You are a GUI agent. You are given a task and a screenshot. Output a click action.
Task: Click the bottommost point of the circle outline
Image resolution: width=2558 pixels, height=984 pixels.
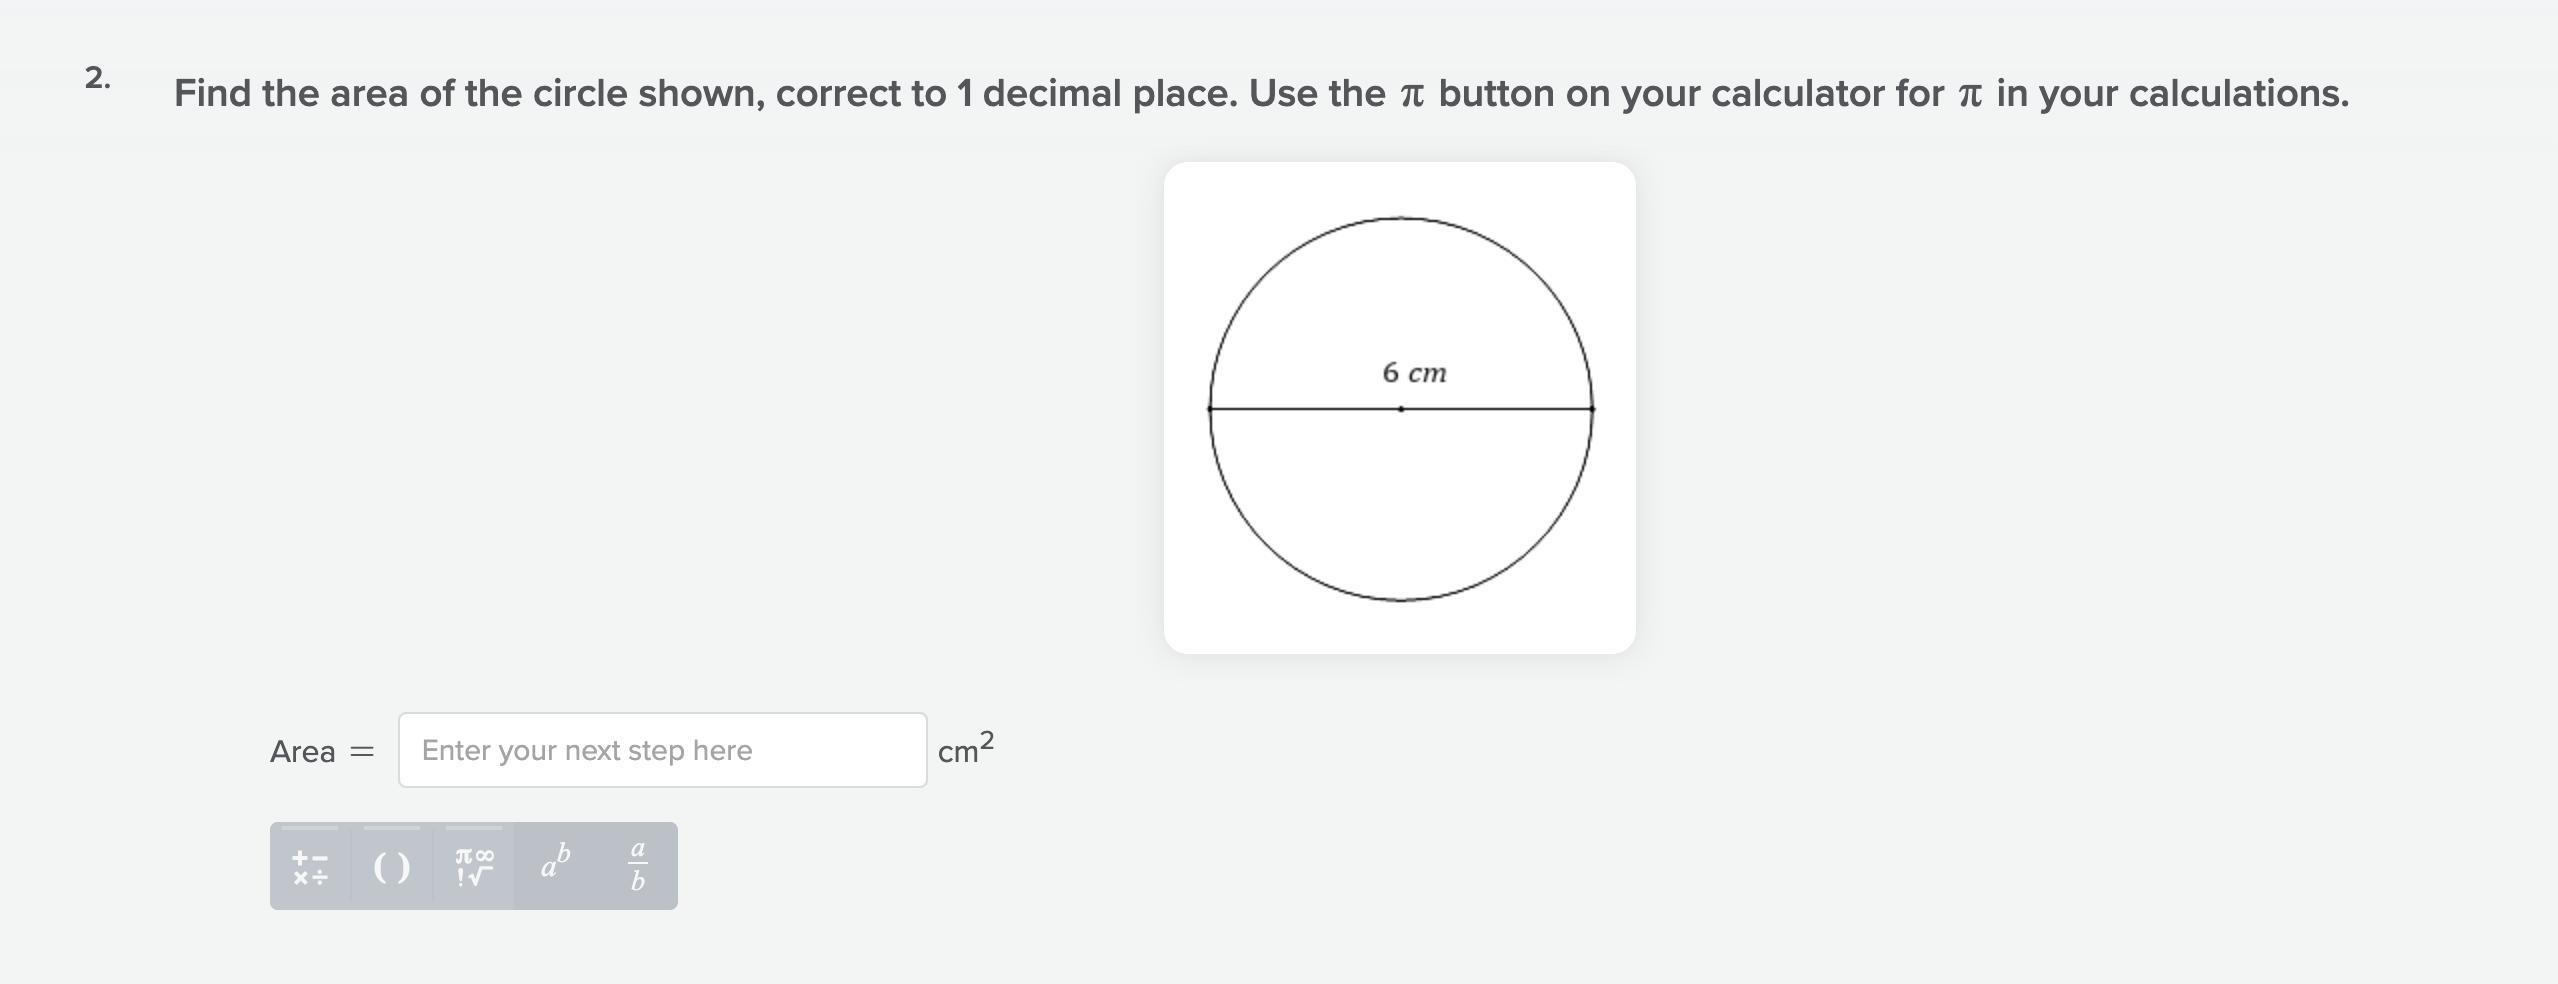click(x=1401, y=600)
